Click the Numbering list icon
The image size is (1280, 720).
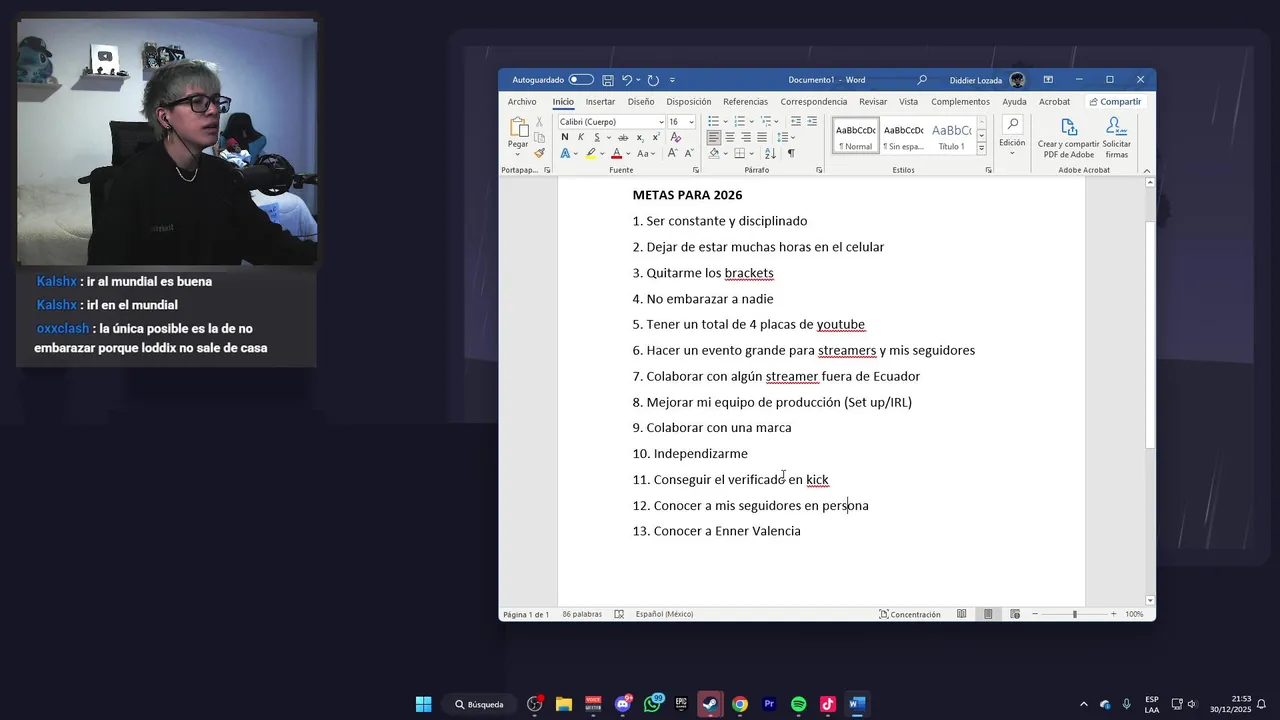coord(739,122)
